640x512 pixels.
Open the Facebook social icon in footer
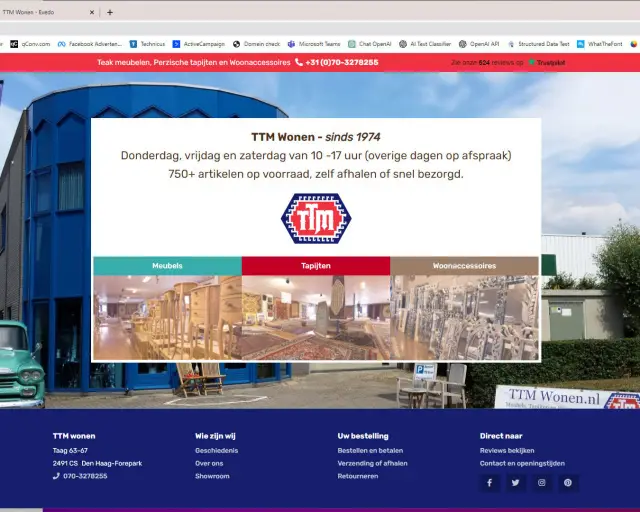coord(489,483)
